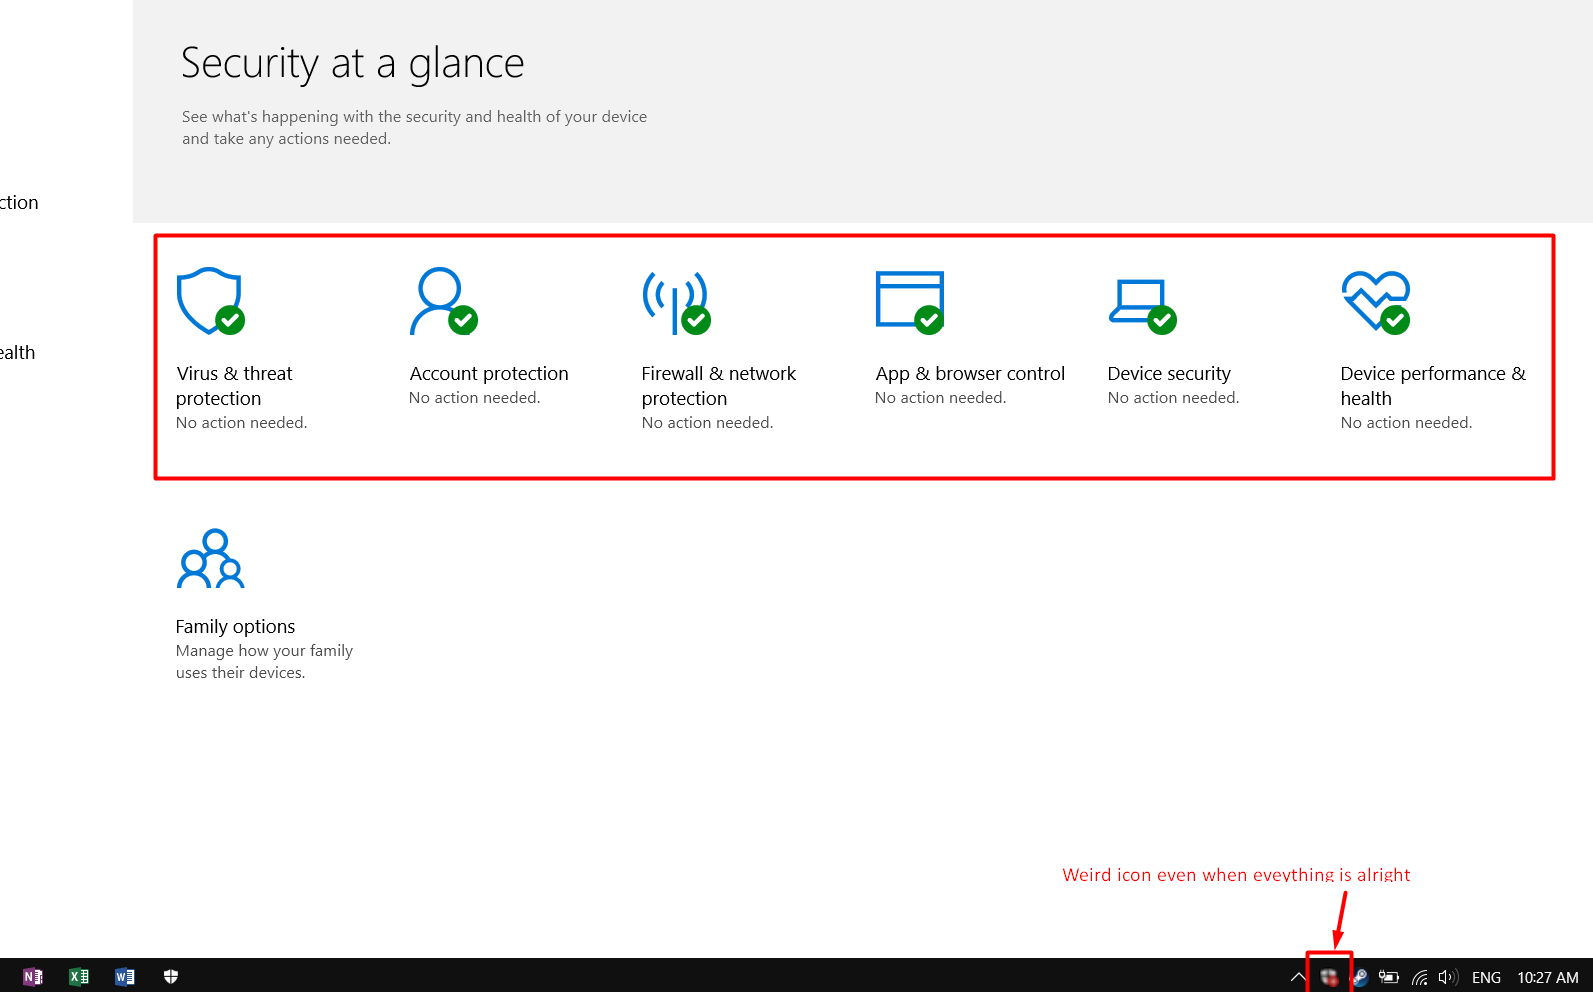This screenshot has height=992, width=1593.
Task: Open Device security laptop icon
Action: point(1142,306)
